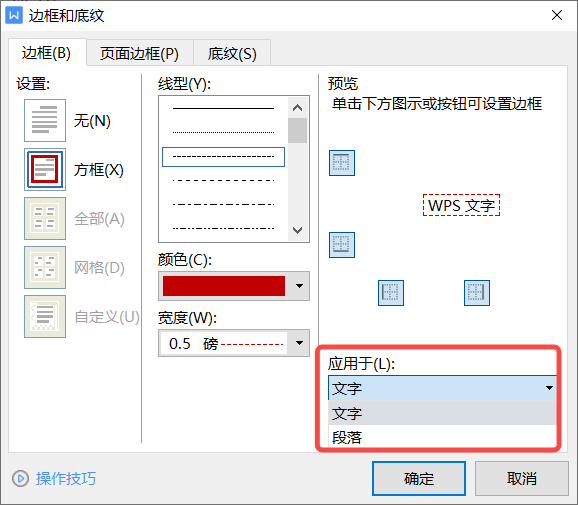578x505 pixels.
Task: Choose the long-dash line style
Action: tap(223, 181)
